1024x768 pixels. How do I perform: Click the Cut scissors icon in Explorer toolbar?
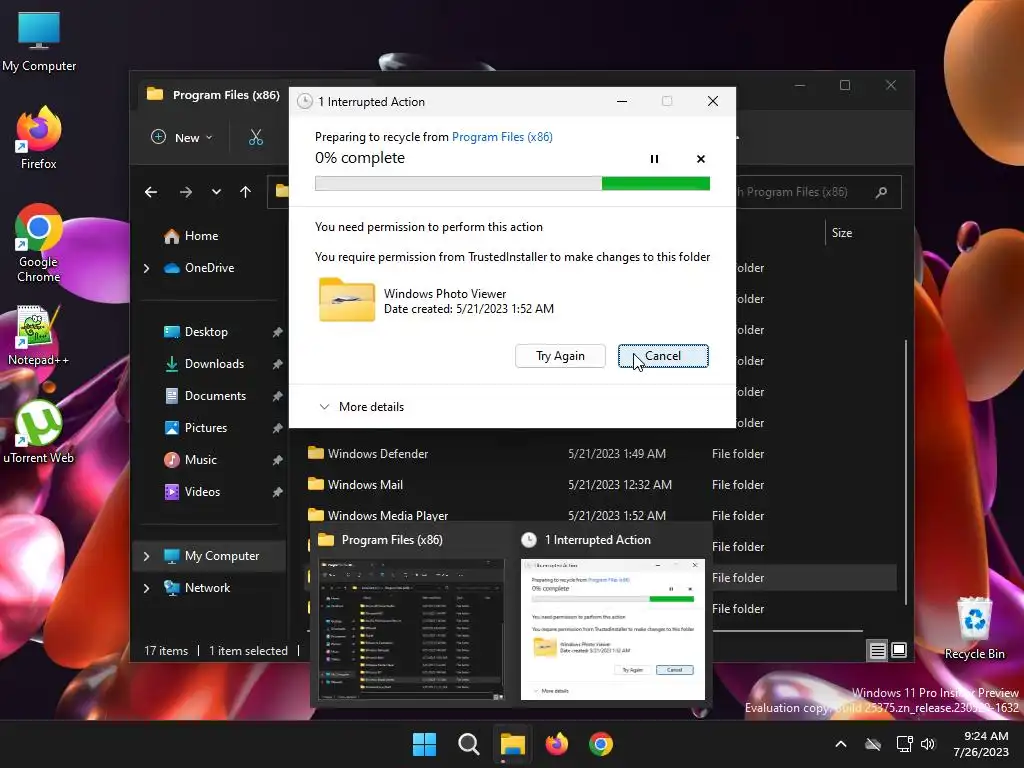click(255, 137)
